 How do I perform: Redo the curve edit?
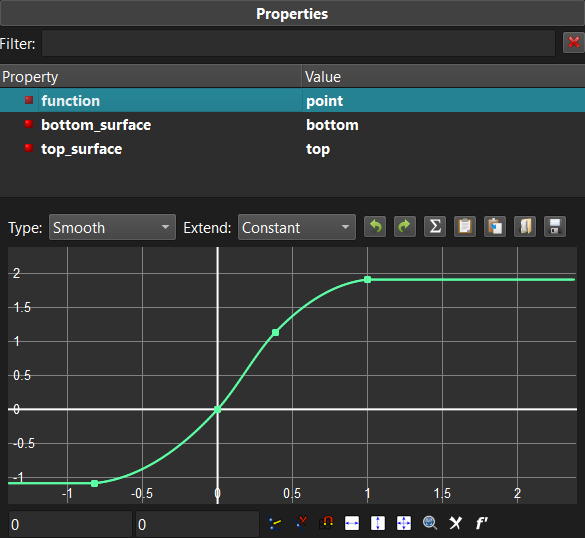click(x=405, y=226)
